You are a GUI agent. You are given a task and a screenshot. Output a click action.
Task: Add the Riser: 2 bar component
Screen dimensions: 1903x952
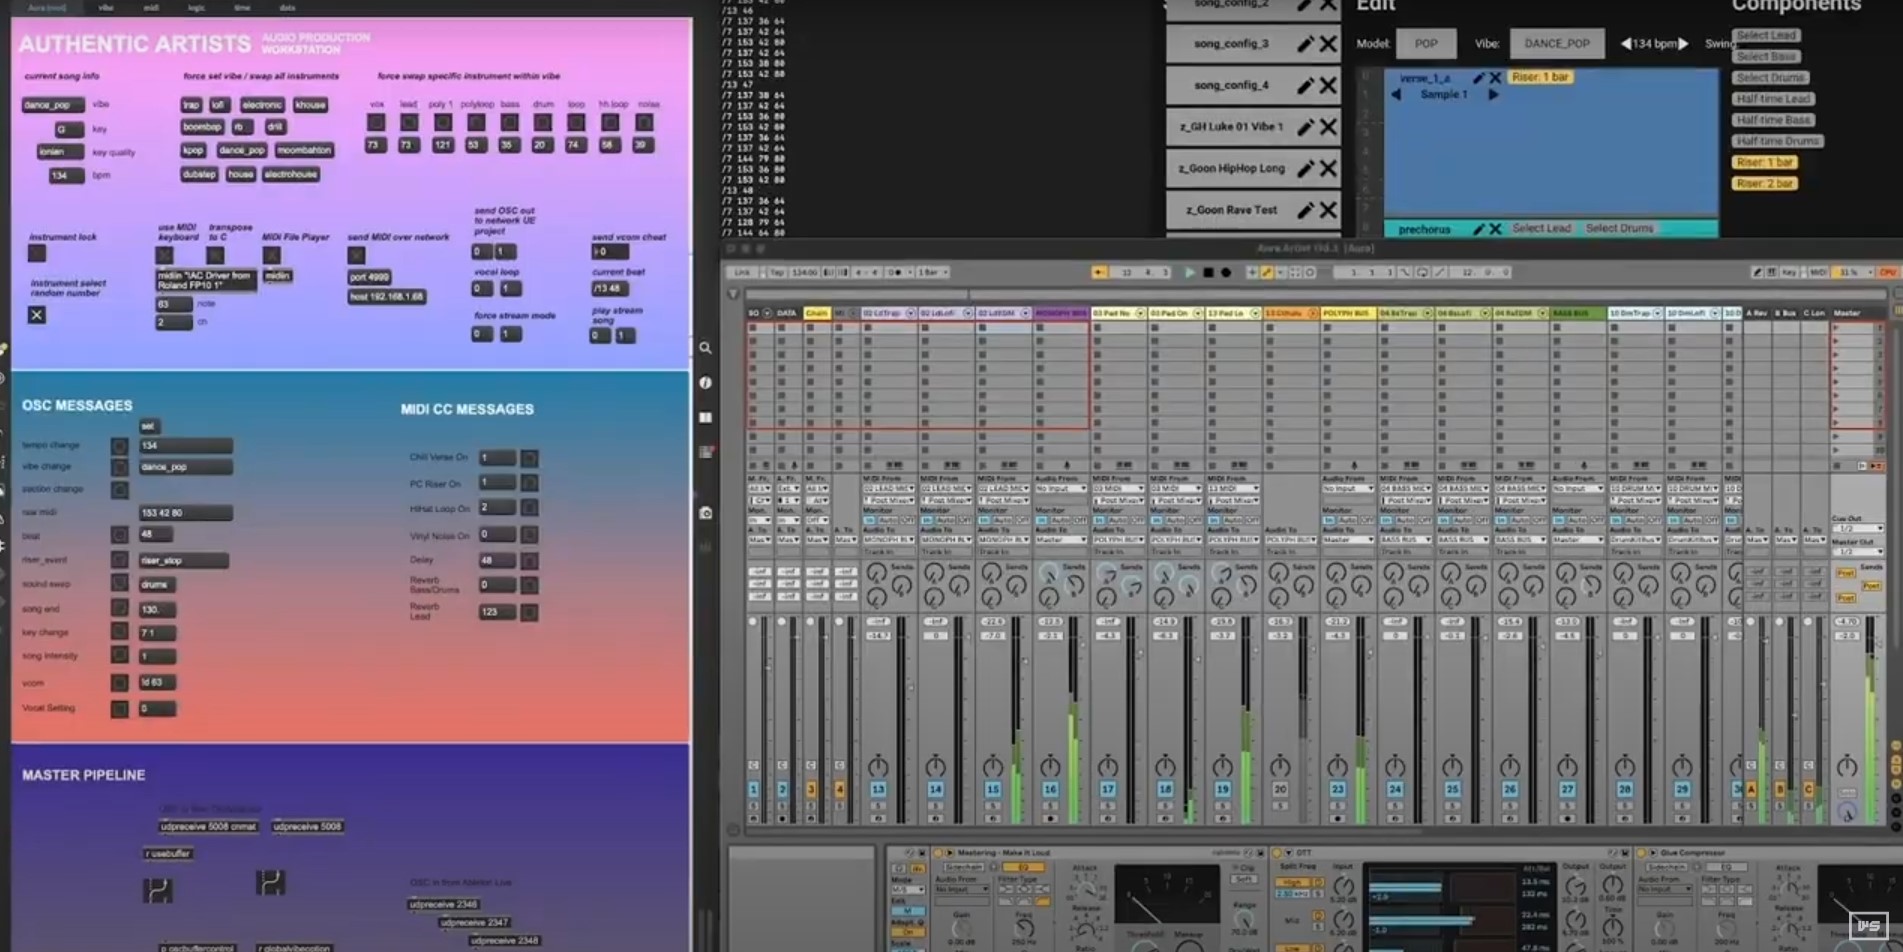click(1765, 184)
